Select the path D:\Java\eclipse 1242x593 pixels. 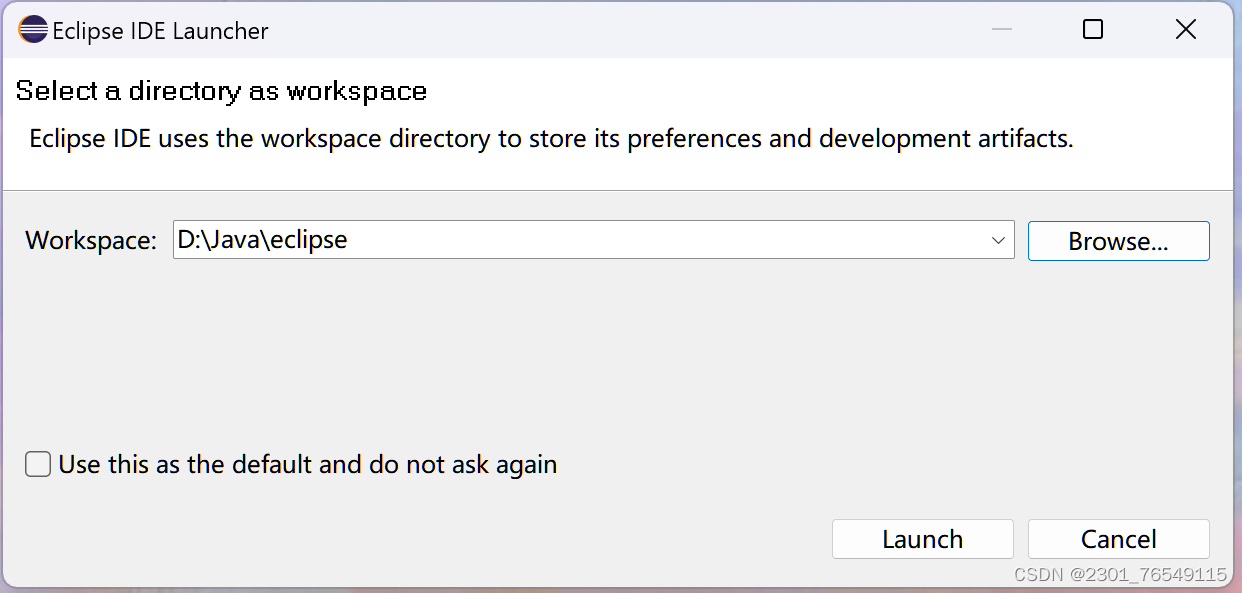tap(263, 240)
